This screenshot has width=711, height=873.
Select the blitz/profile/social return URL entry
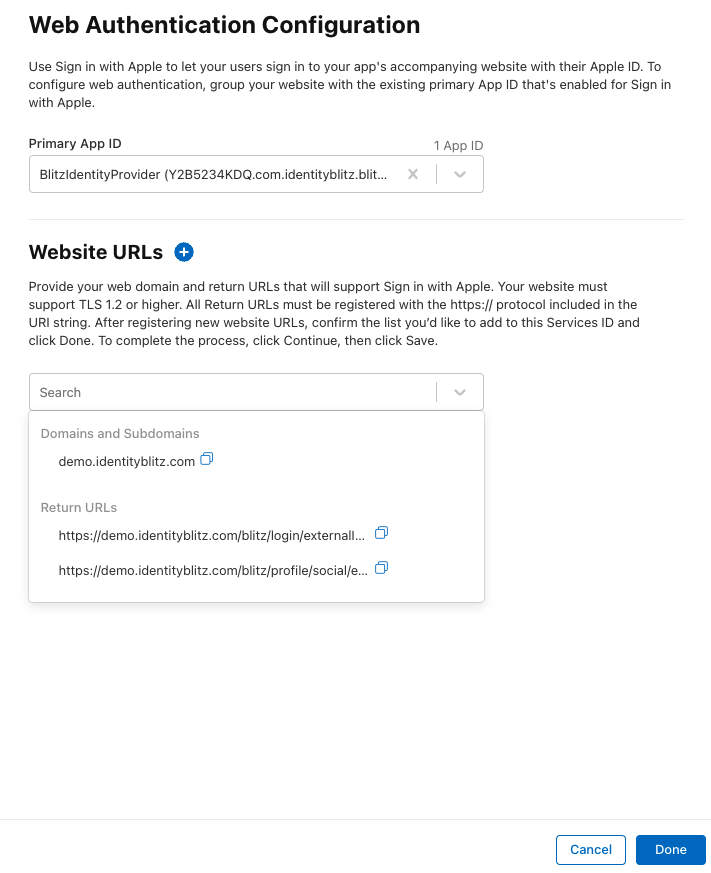click(x=213, y=571)
